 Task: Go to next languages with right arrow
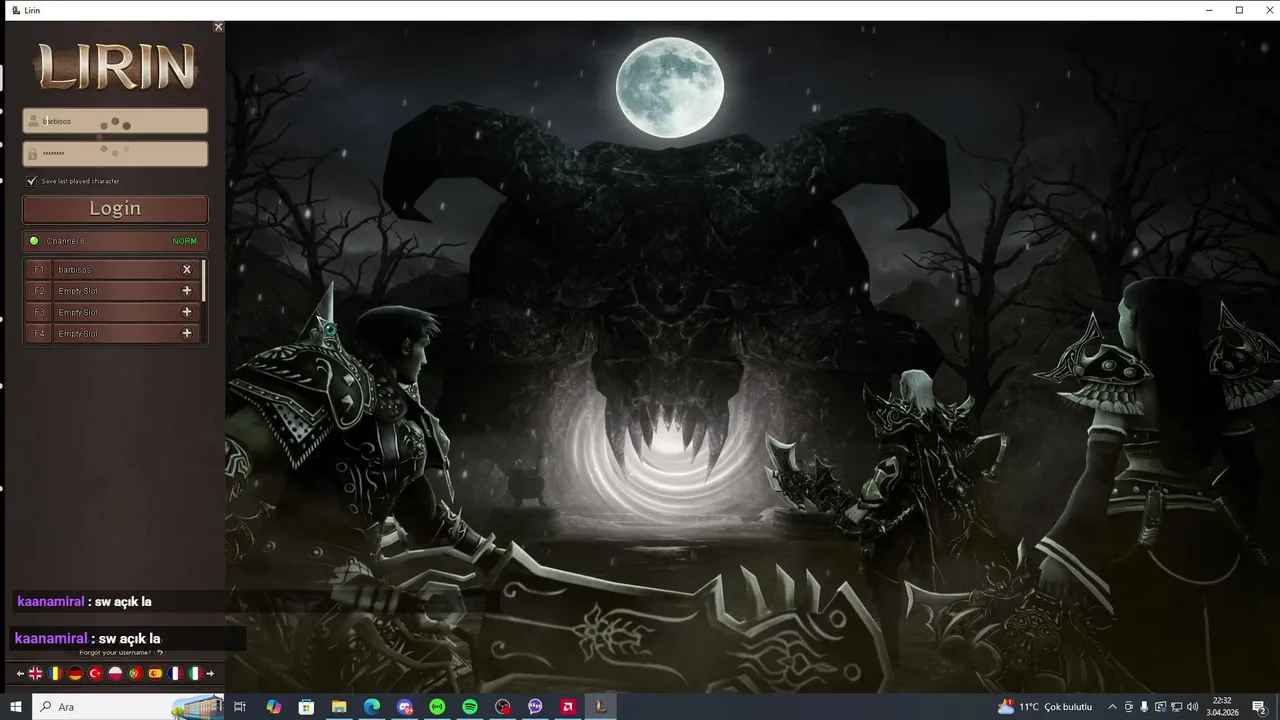(x=210, y=674)
